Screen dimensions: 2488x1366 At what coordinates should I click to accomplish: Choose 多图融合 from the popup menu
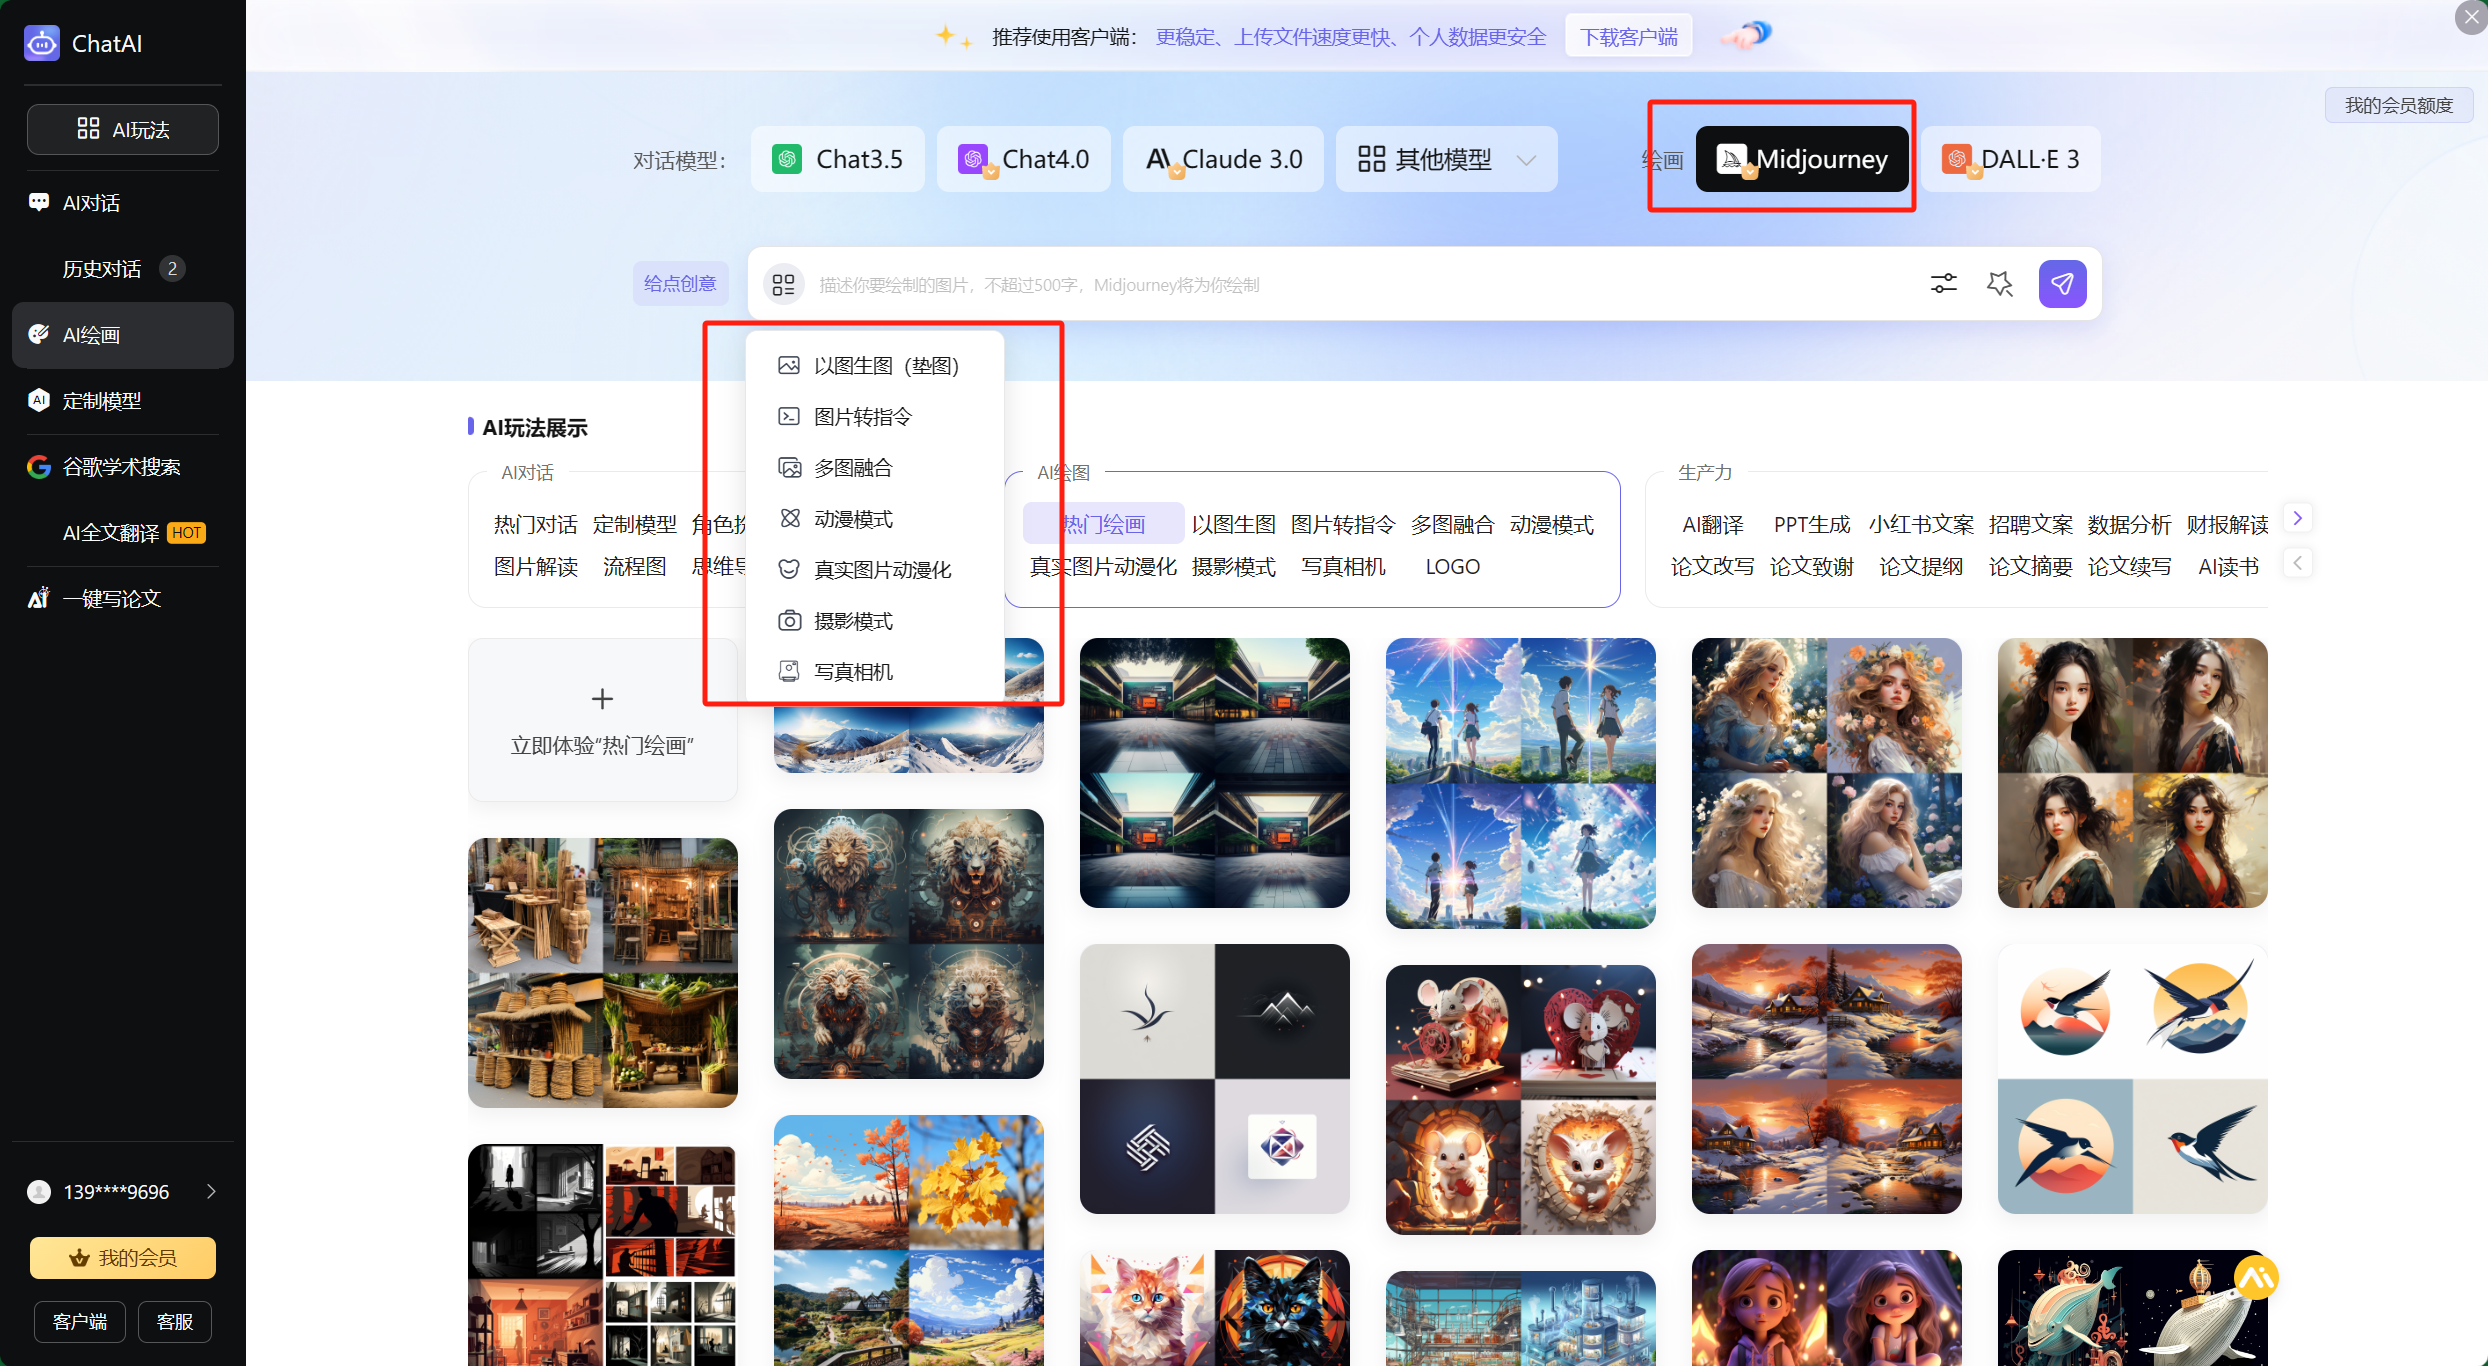click(x=852, y=468)
